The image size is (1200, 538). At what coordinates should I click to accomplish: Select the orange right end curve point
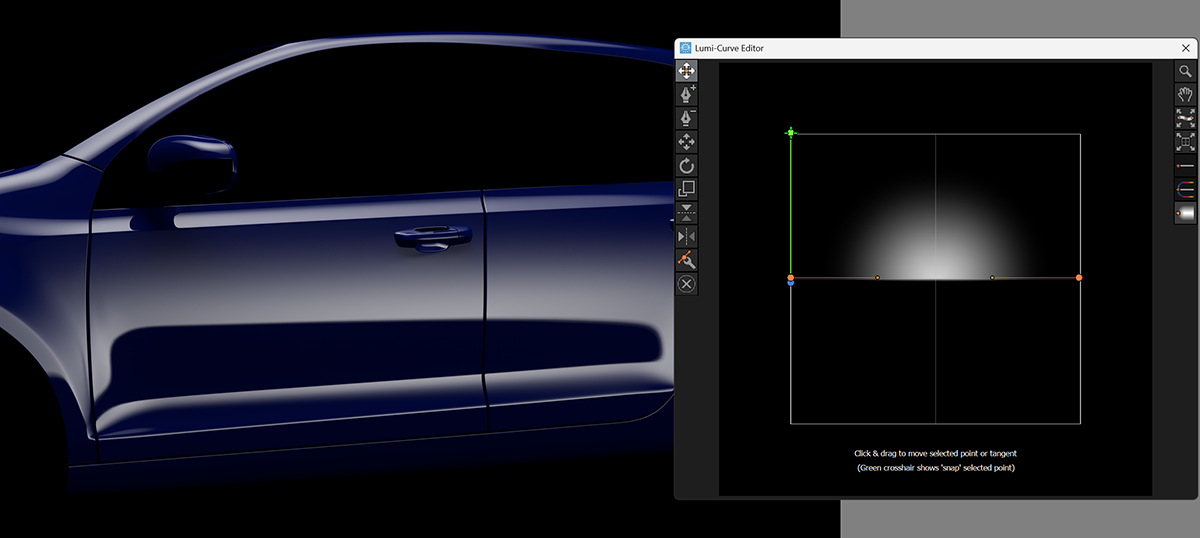point(1079,277)
